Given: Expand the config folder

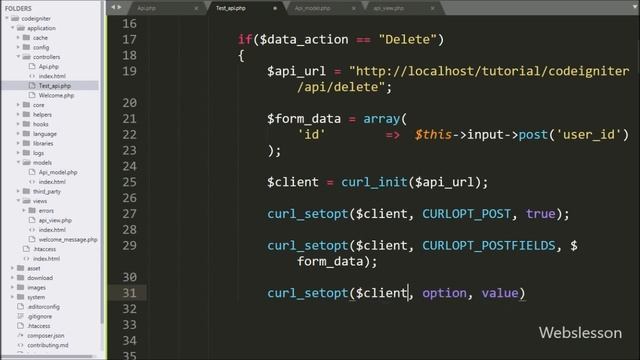Looking at the screenshot, I should click(18, 47).
